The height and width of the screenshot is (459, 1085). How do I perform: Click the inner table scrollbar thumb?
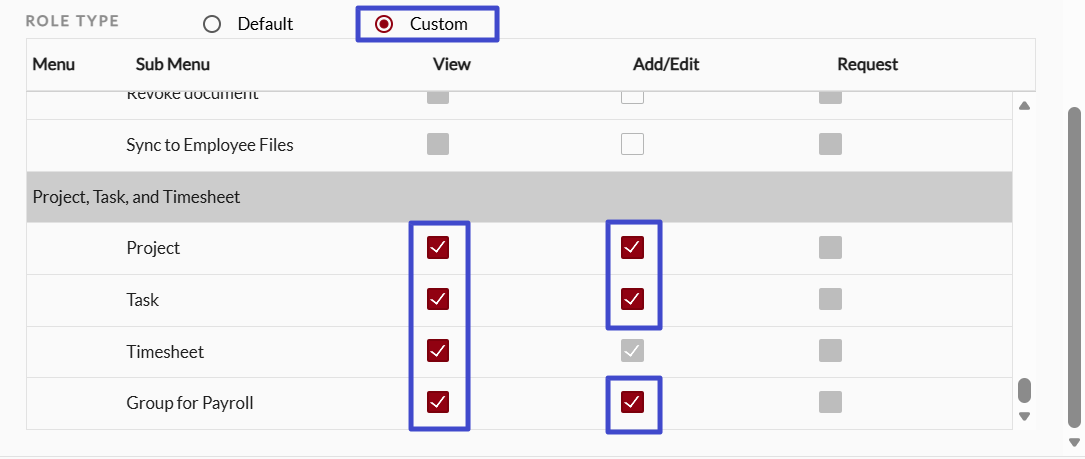tap(1025, 390)
